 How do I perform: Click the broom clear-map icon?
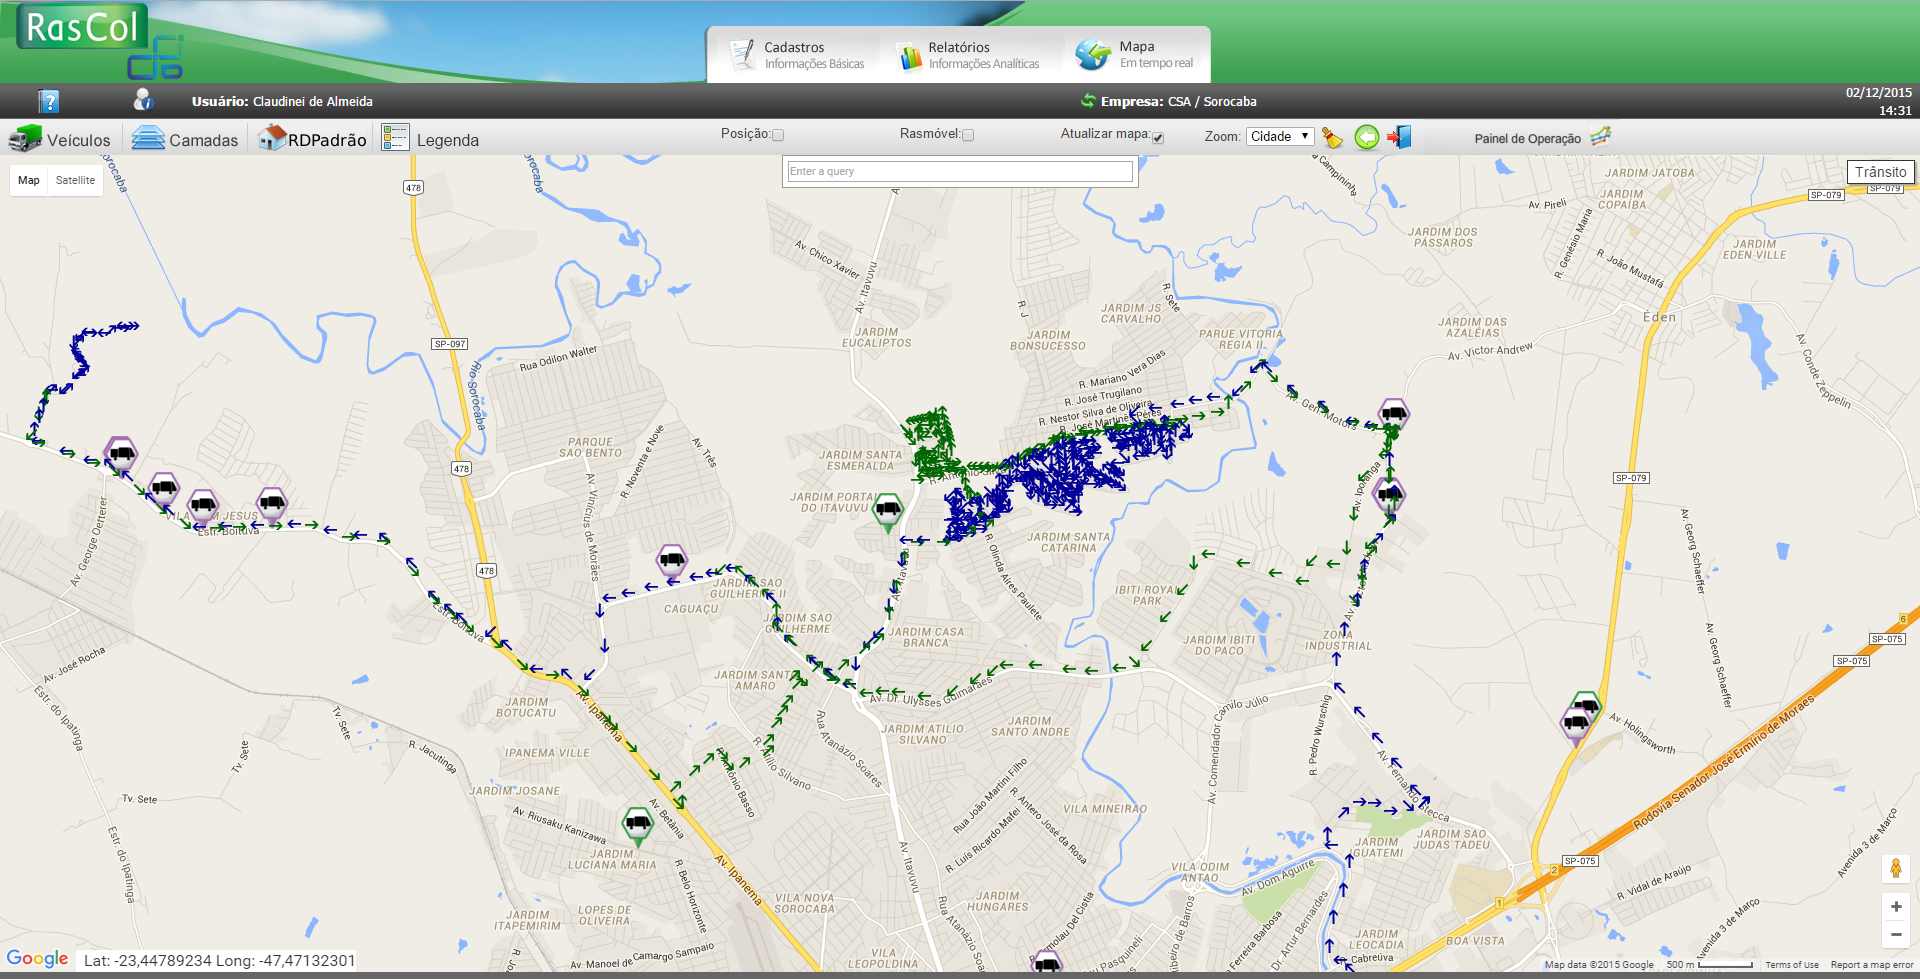pos(1332,137)
